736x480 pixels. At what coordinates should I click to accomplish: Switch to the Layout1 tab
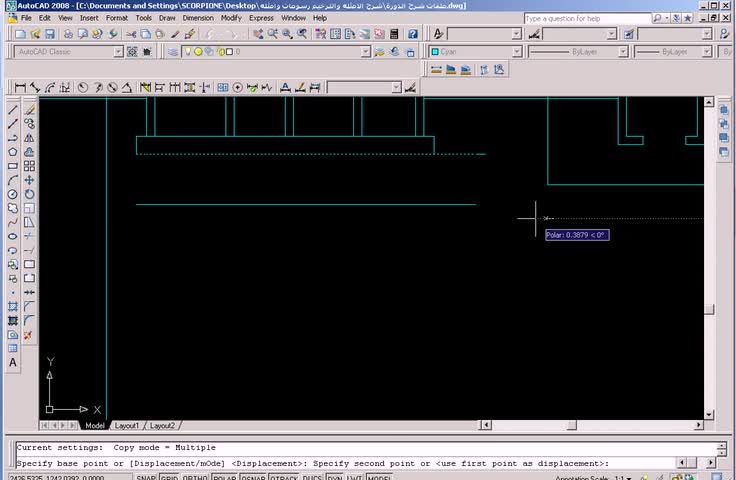coord(127,426)
